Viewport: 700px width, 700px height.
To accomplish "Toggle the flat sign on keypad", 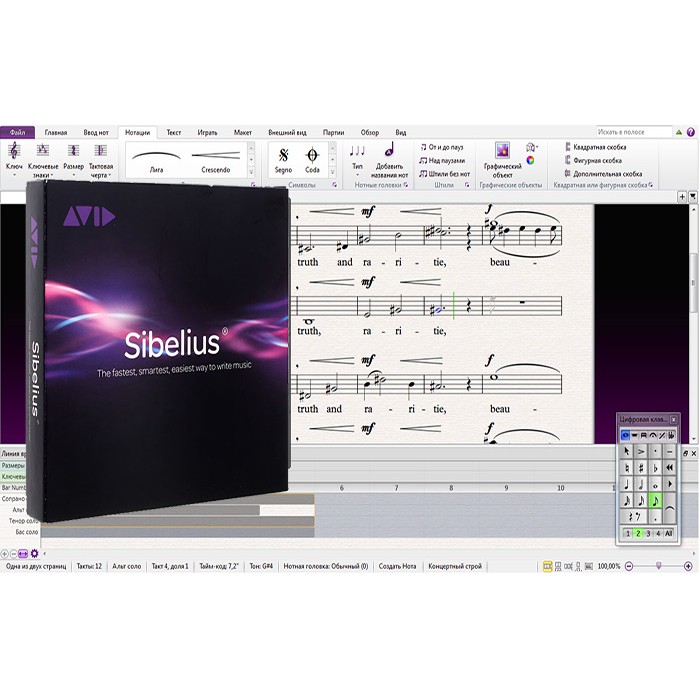I will point(655,467).
